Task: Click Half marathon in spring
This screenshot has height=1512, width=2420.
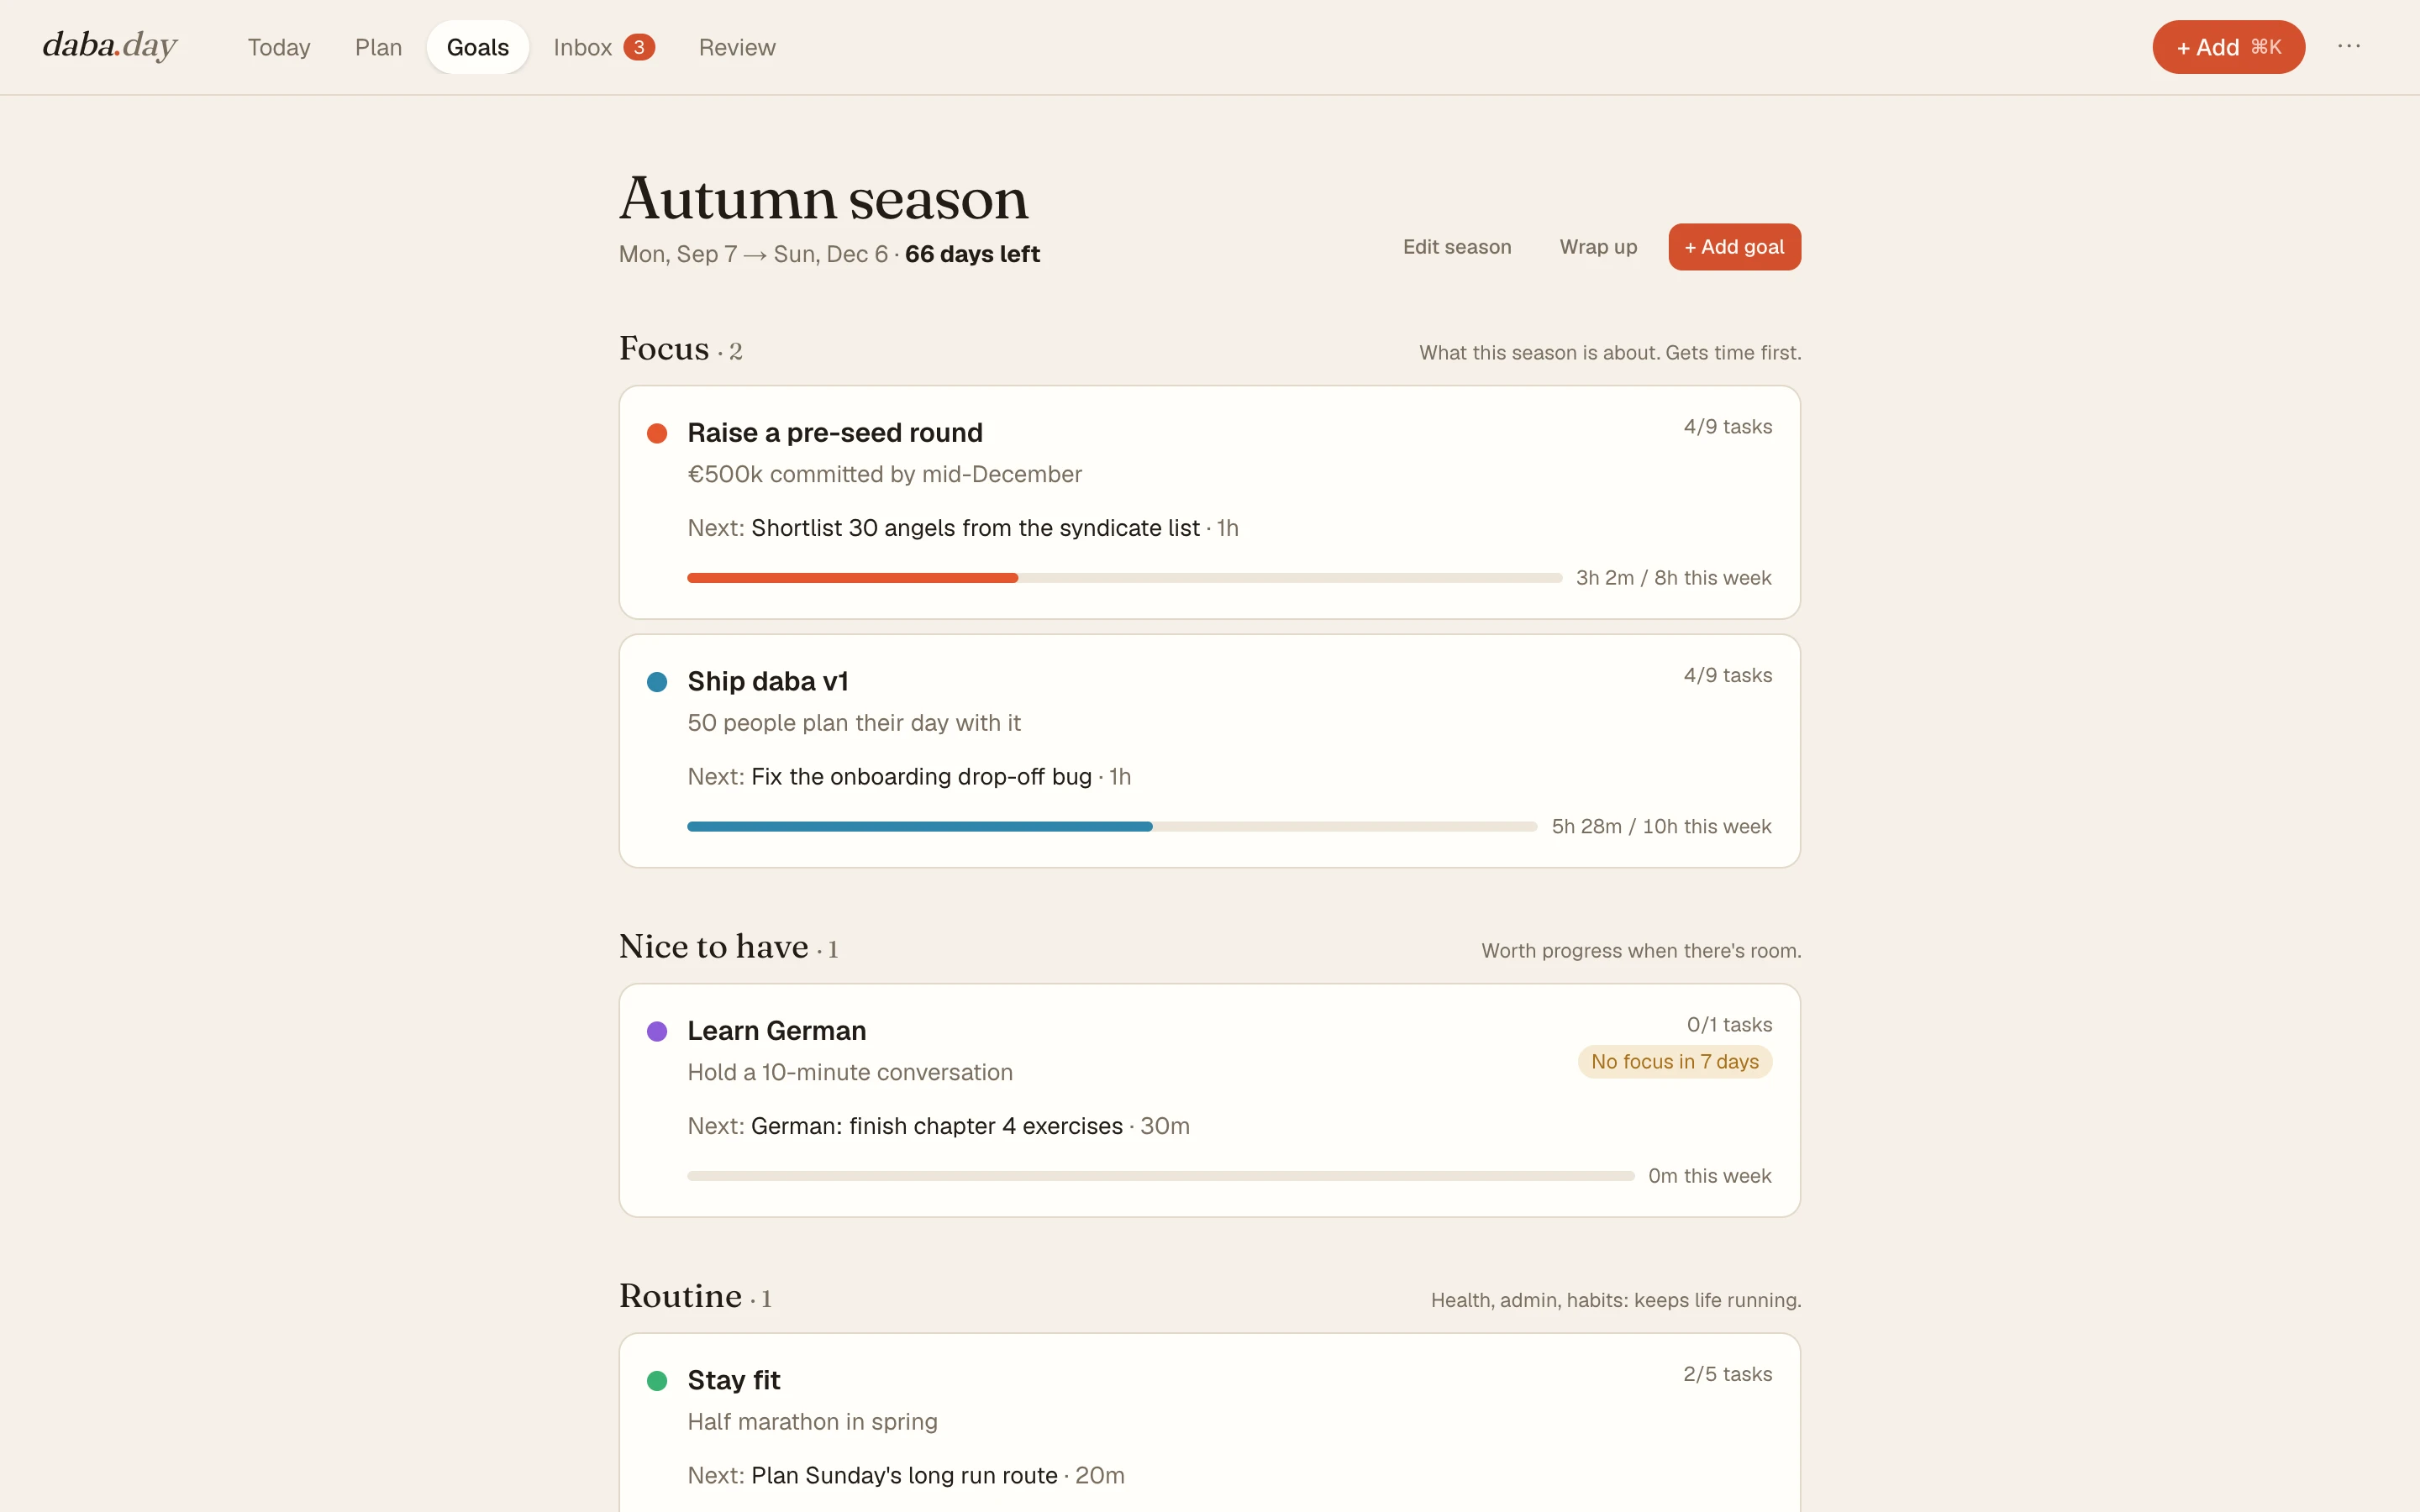Action: 813,1422
